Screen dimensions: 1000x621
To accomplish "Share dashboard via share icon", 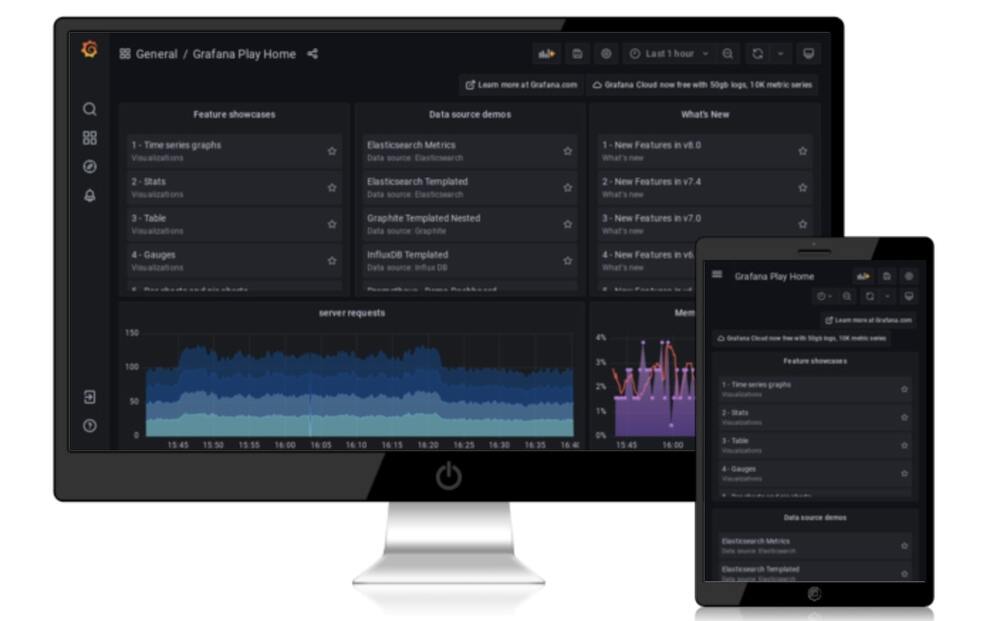I will coord(312,54).
